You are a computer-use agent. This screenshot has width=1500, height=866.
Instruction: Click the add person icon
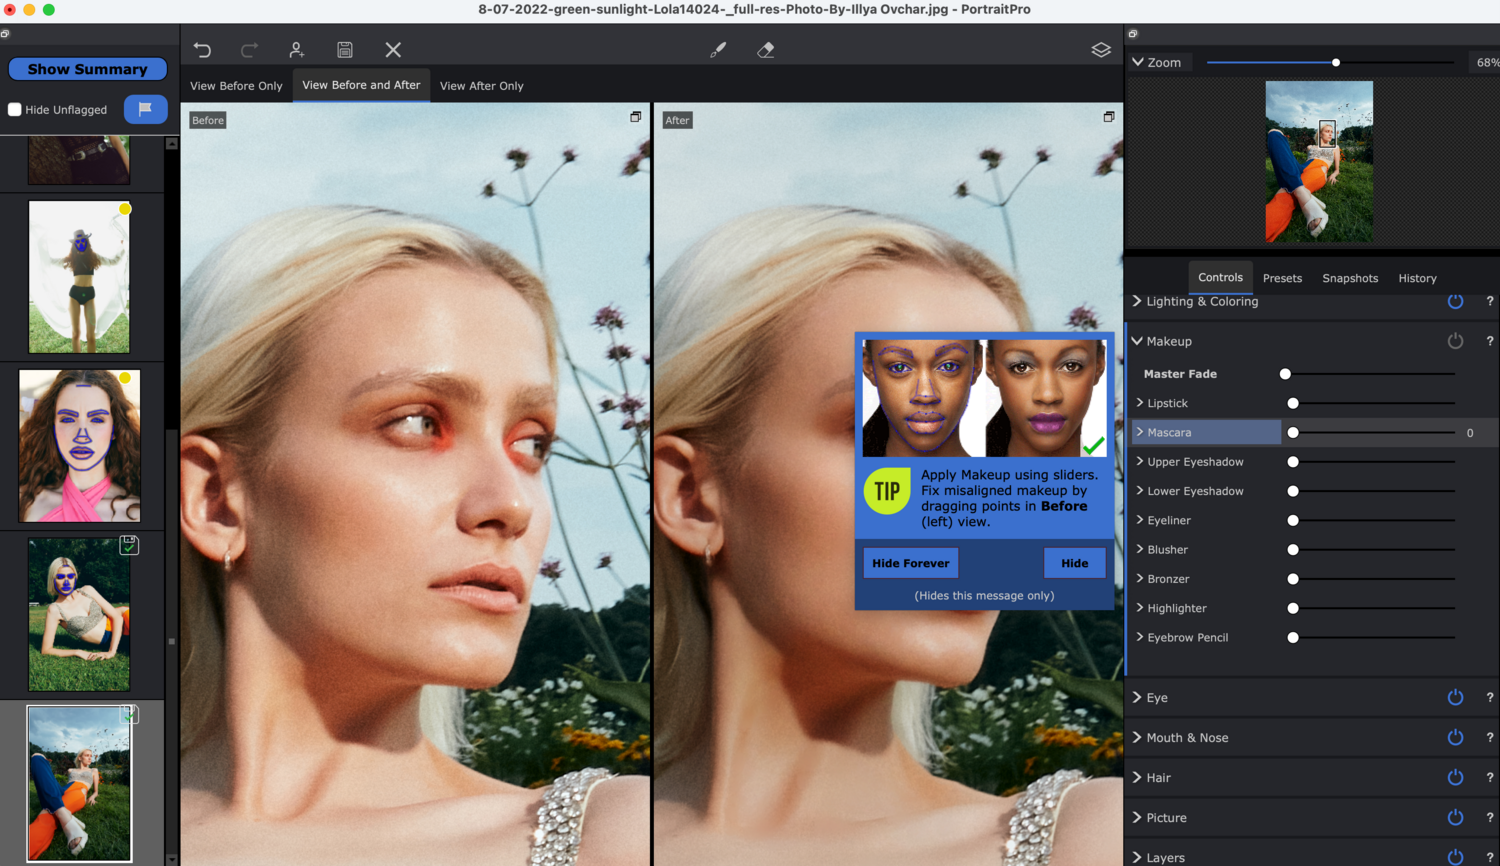point(297,50)
